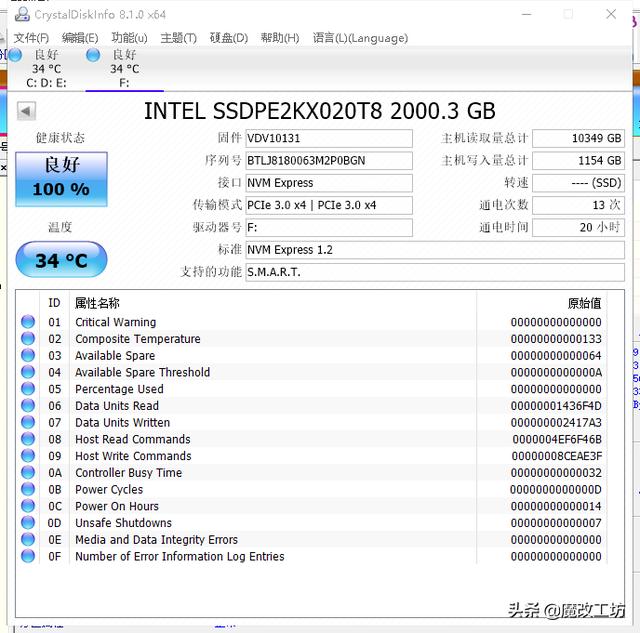The height and width of the screenshot is (633, 640).
Task: Click status circle for Critical Warning row
Action: pyautogui.click(x=28, y=322)
